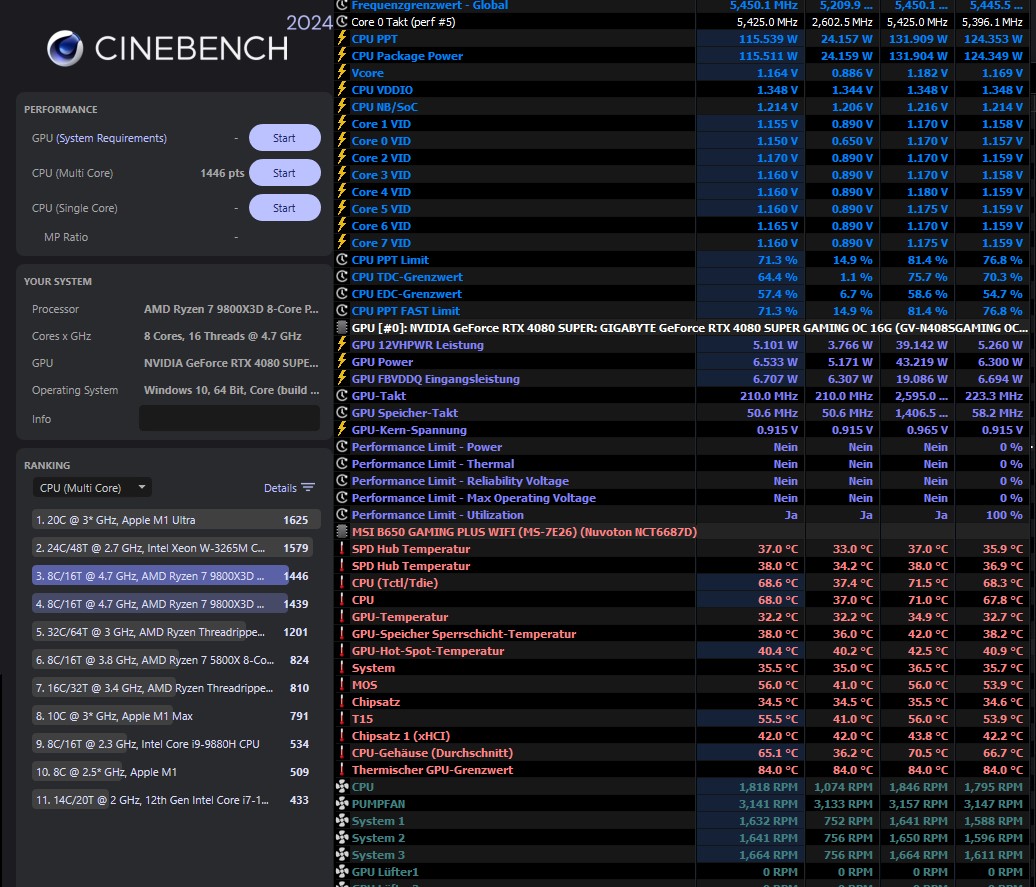Click the Info input field
Viewport: 1036px width, 887px height.
click(230, 419)
